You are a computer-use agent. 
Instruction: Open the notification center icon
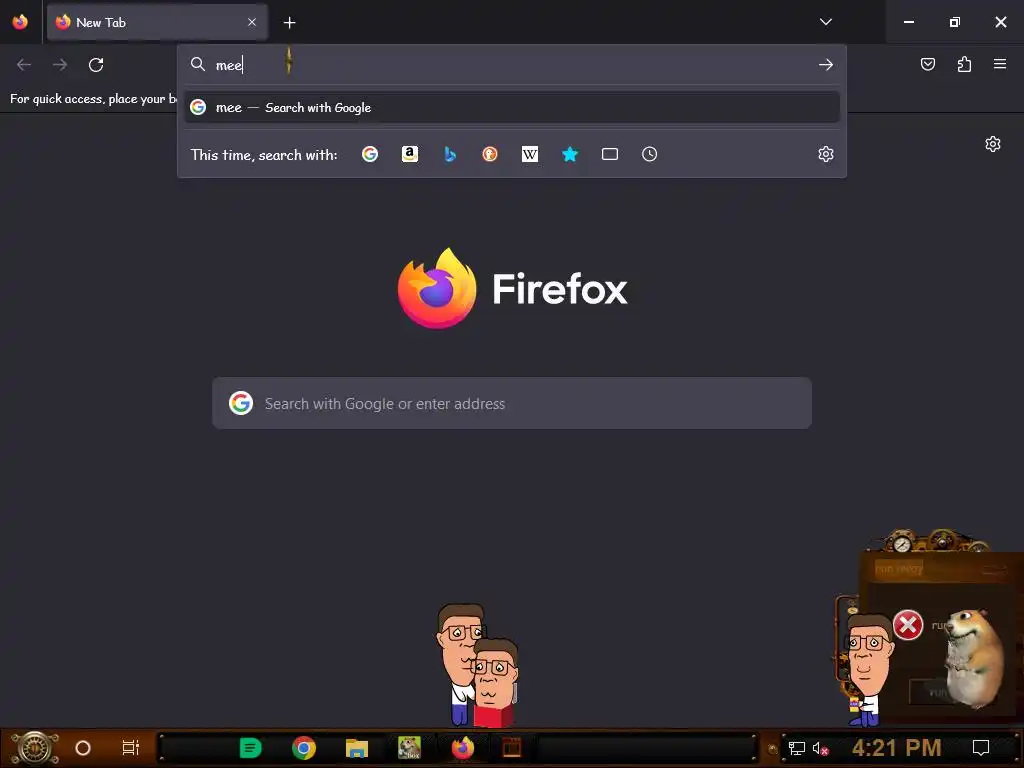(x=981, y=748)
